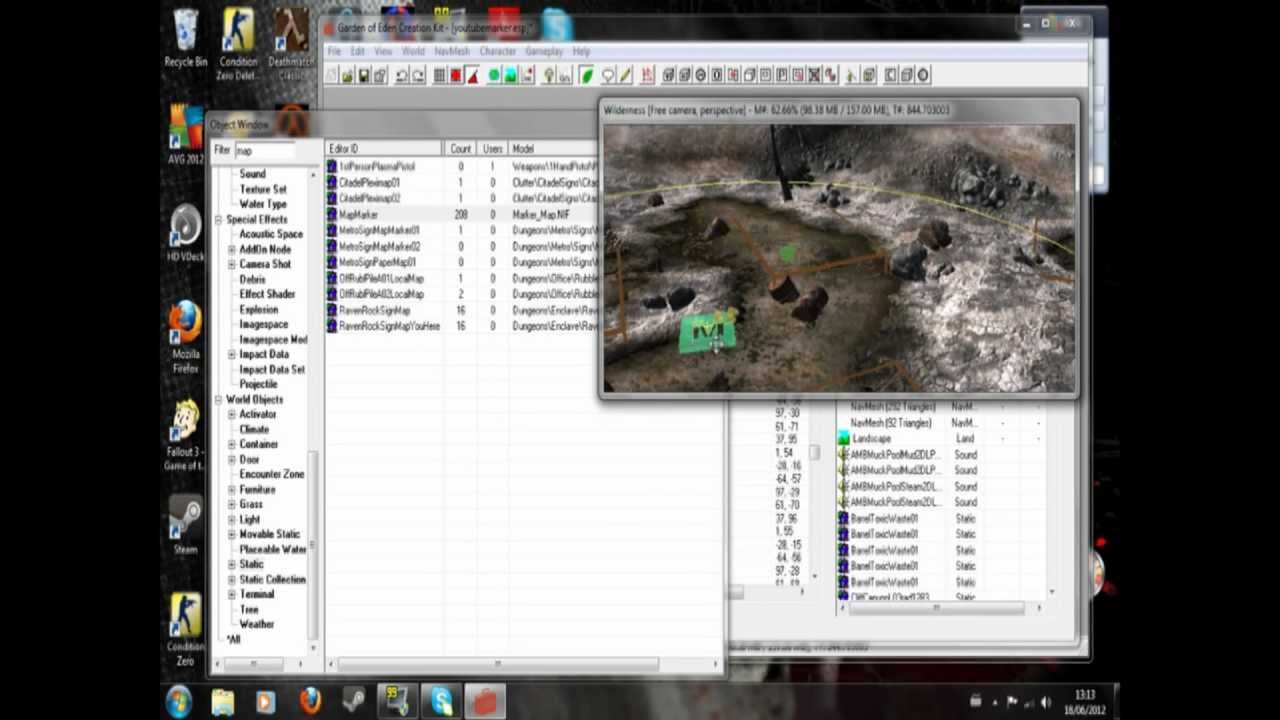This screenshot has height=720, width=1280.
Task: Click the green map marker in render window
Action: [x=708, y=333]
